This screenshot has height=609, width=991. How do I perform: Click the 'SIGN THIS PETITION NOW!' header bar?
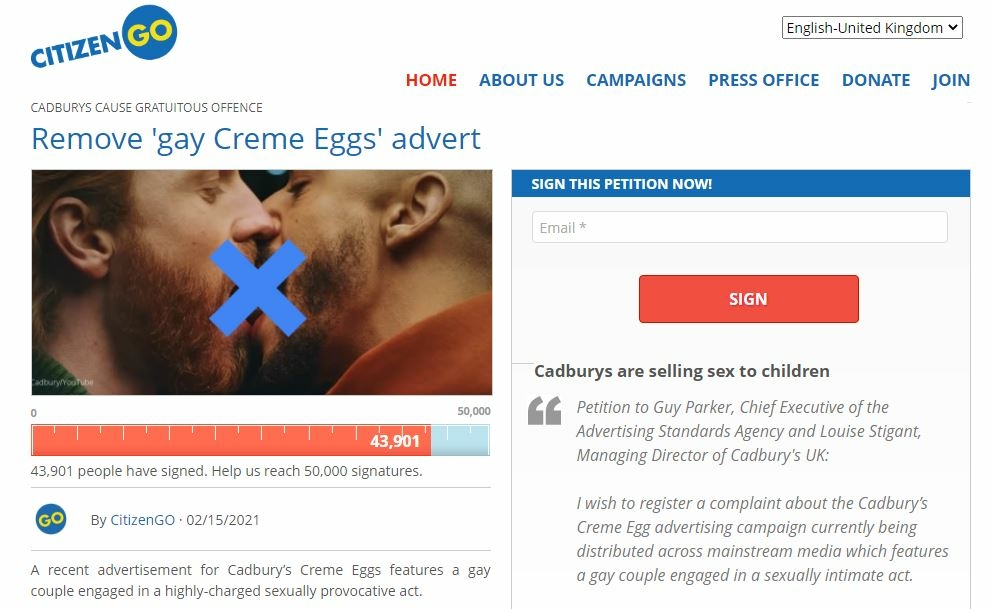click(740, 184)
